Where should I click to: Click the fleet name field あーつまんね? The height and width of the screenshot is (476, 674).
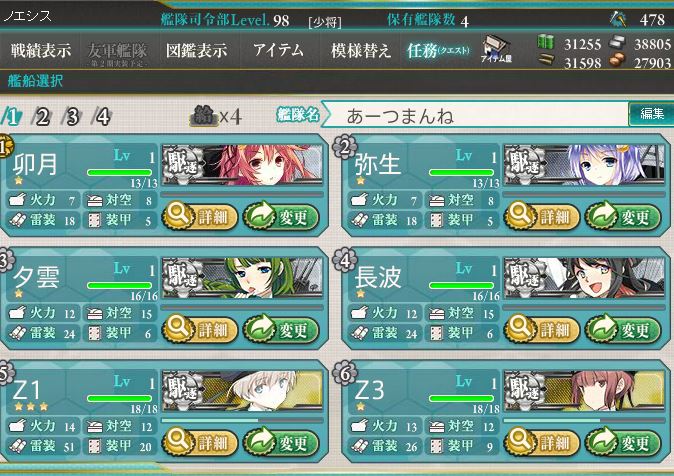pos(475,115)
